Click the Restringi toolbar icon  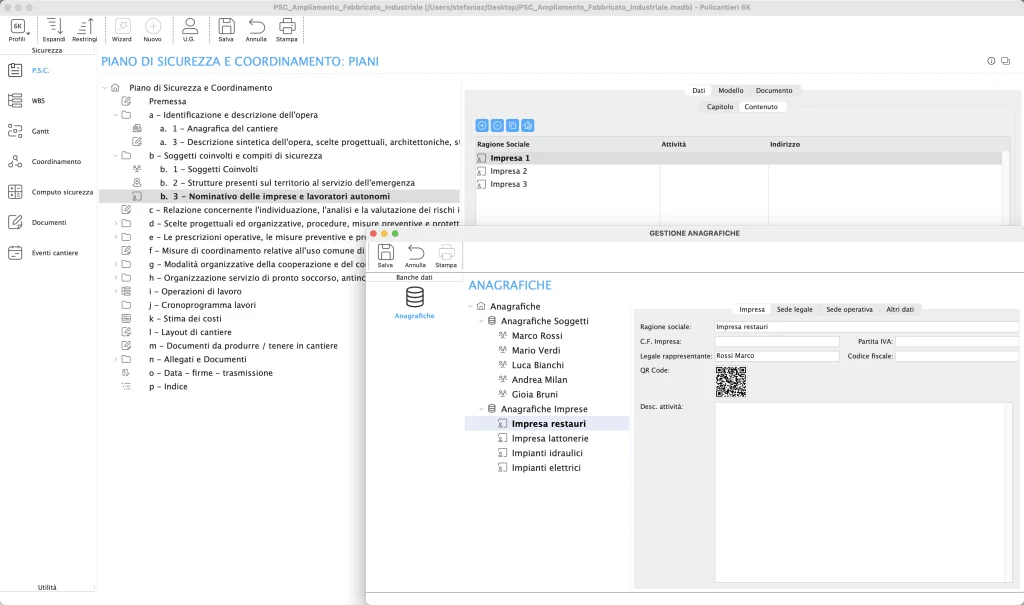pyautogui.click(x=85, y=27)
